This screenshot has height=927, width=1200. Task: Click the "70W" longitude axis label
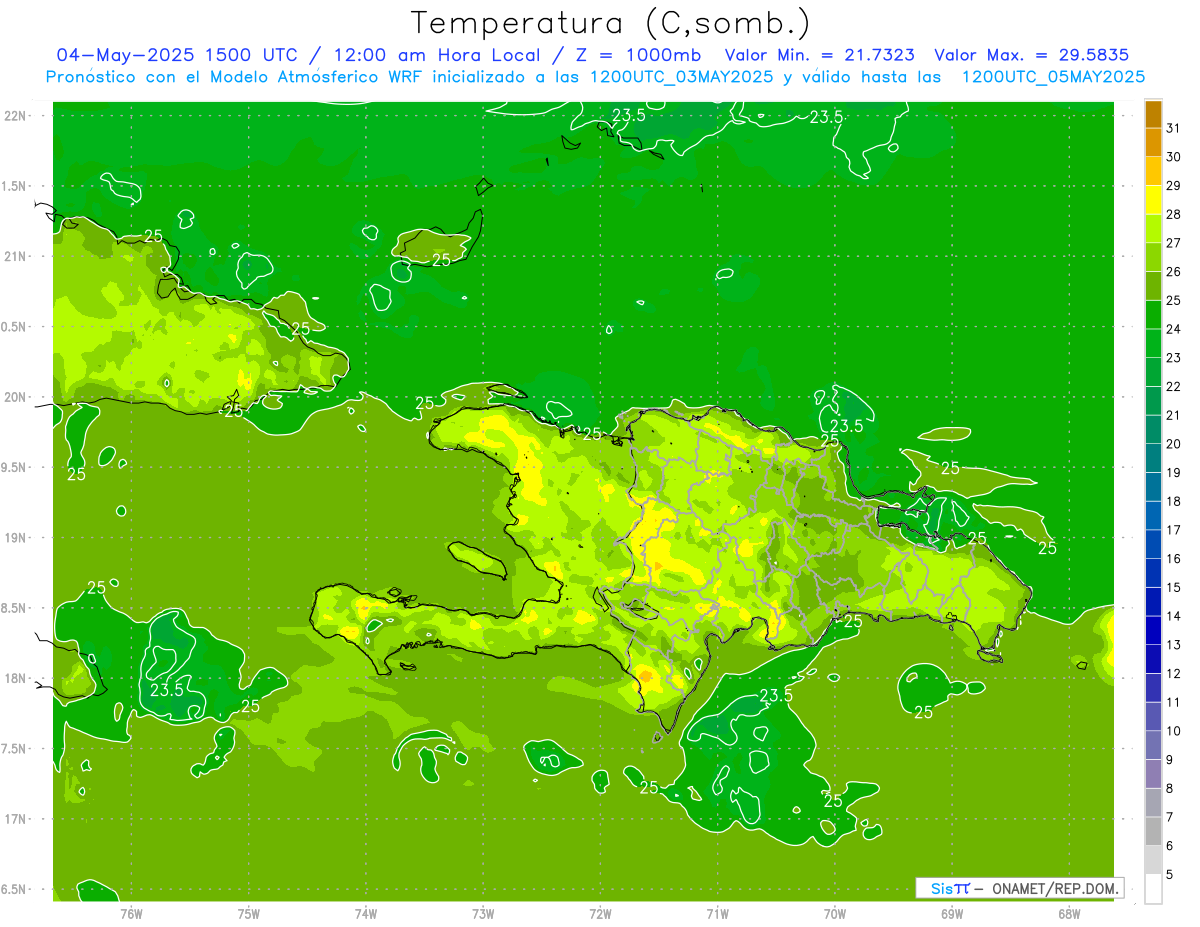(x=834, y=914)
